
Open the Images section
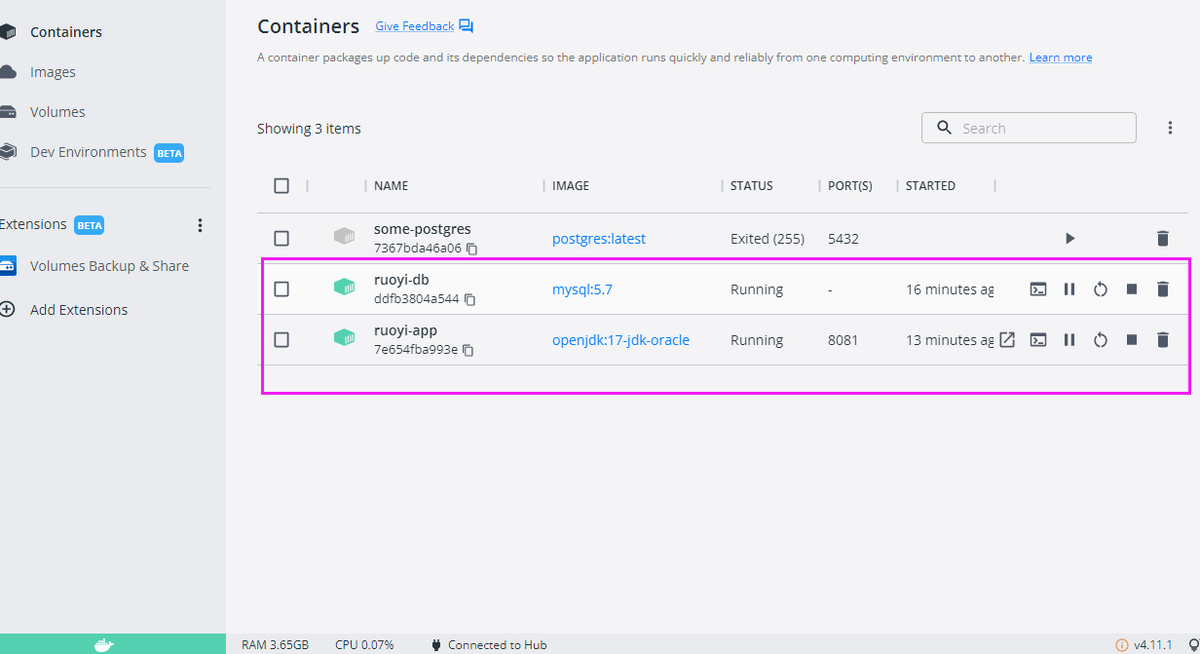click(x=53, y=72)
